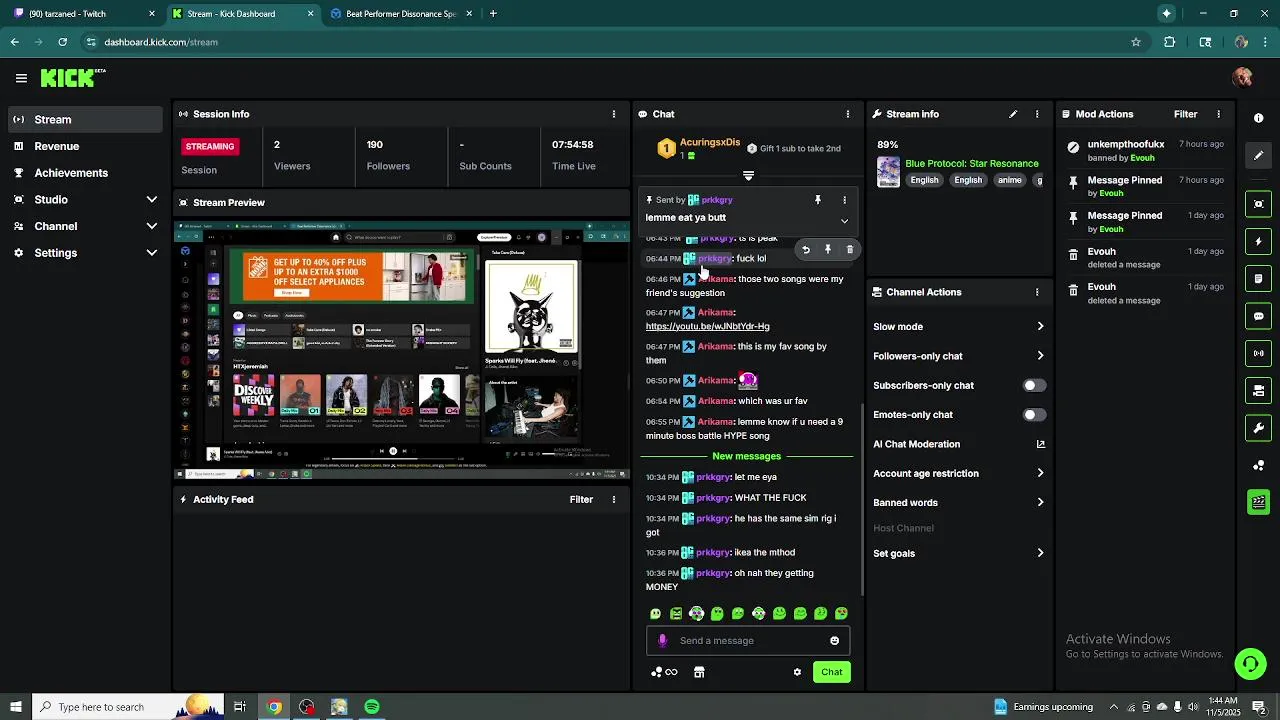
Task: Filter the Mod Actions list
Action: (1186, 114)
